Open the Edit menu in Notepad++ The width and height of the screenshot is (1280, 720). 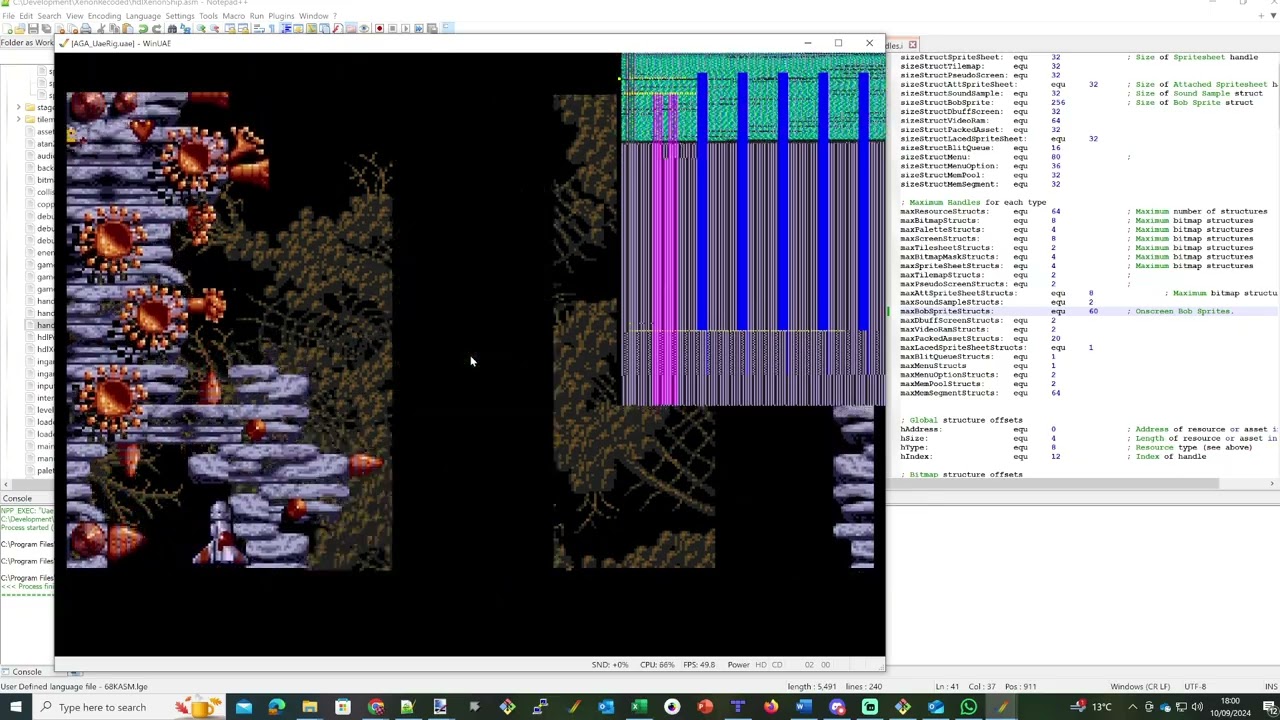click(26, 16)
